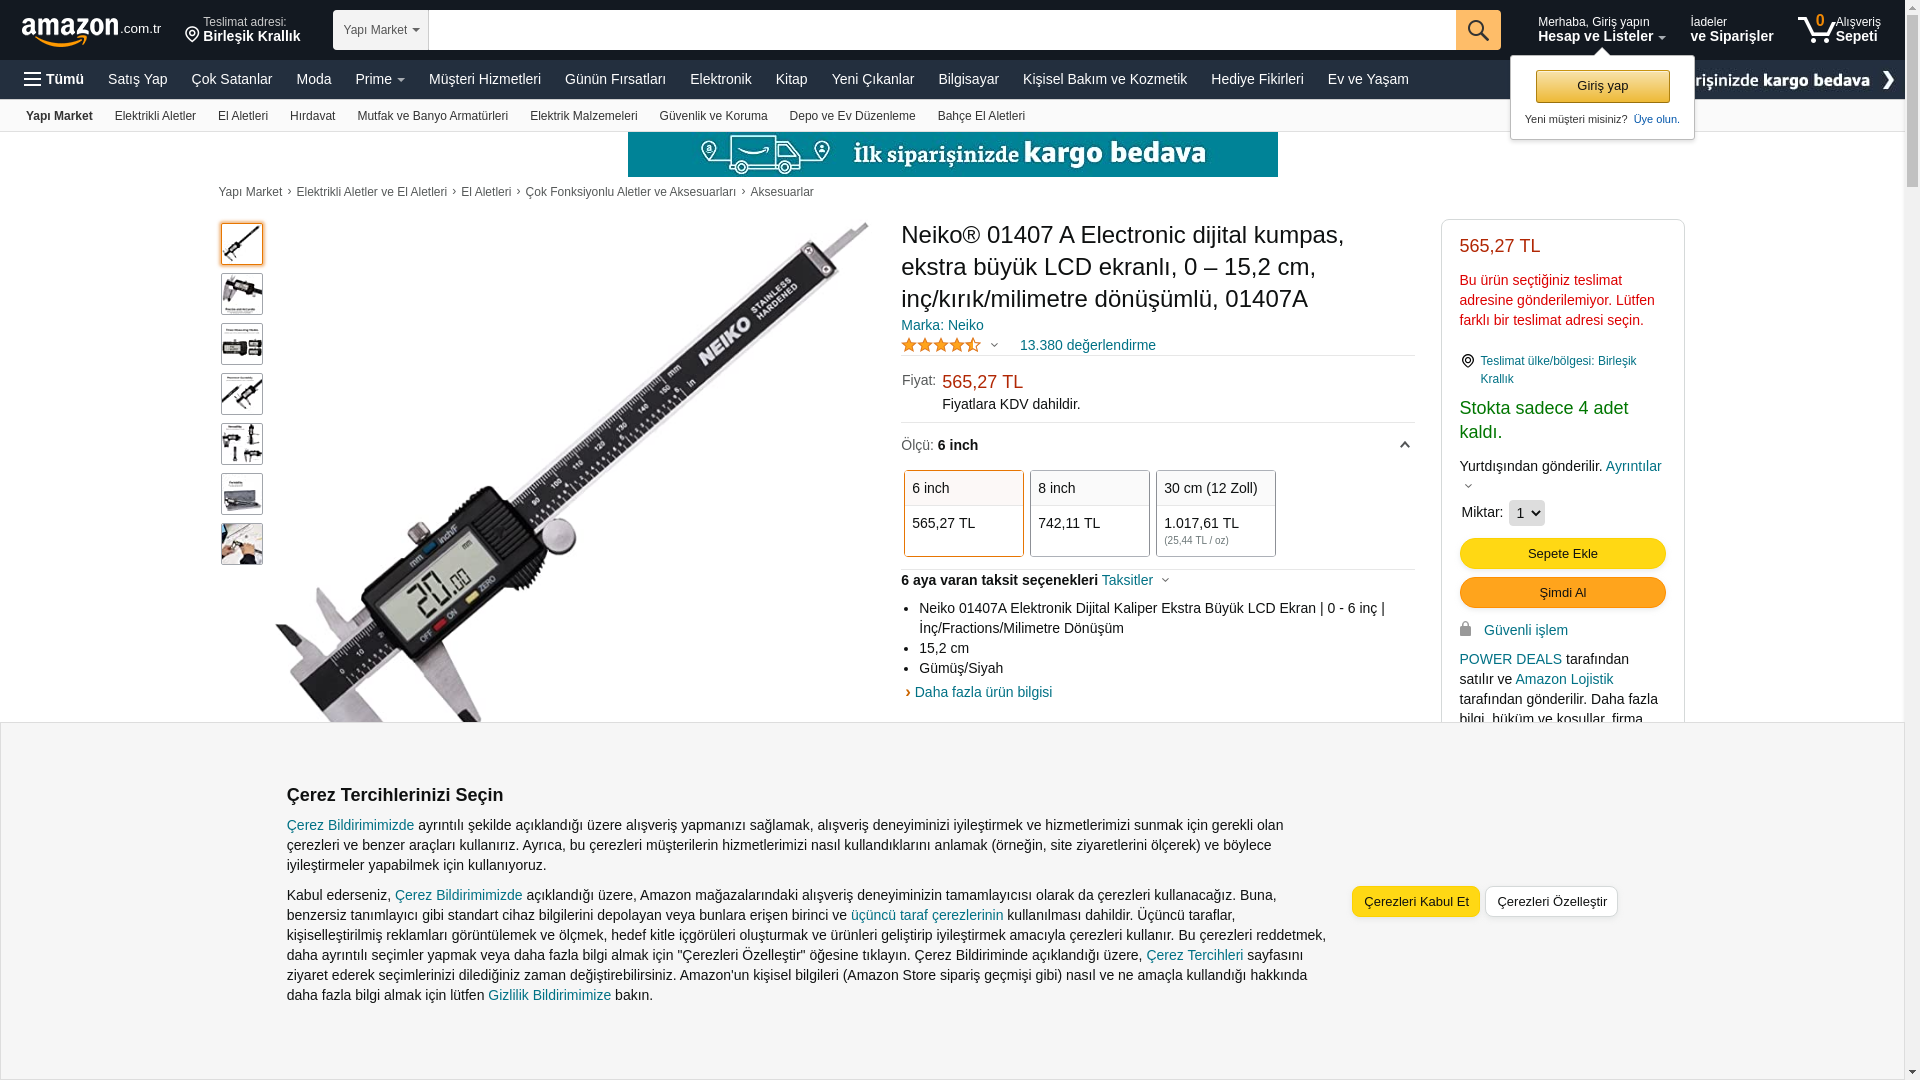Screen dimensions: 1920x1080
Task: Open the El Aletleri subcategory tab
Action: click(x=243, y=116)
